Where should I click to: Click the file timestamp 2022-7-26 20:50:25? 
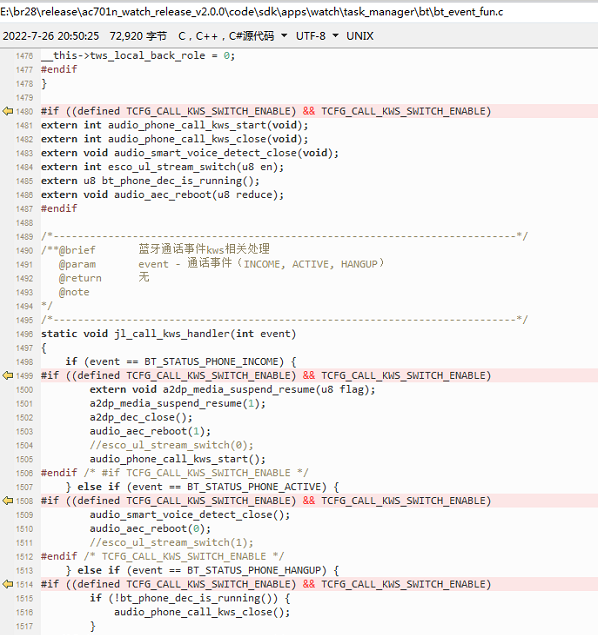point(51,36)
